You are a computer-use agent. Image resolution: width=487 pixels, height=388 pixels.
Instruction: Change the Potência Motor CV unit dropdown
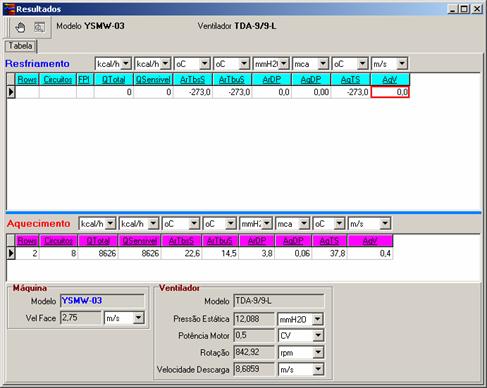tap(318, 335)
